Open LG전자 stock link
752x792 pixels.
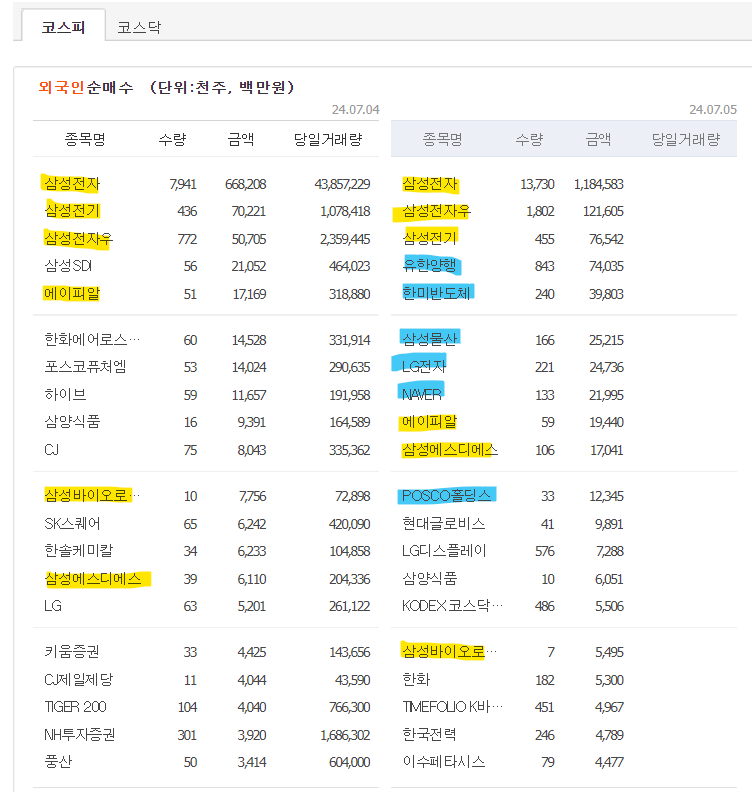(424, 367)
